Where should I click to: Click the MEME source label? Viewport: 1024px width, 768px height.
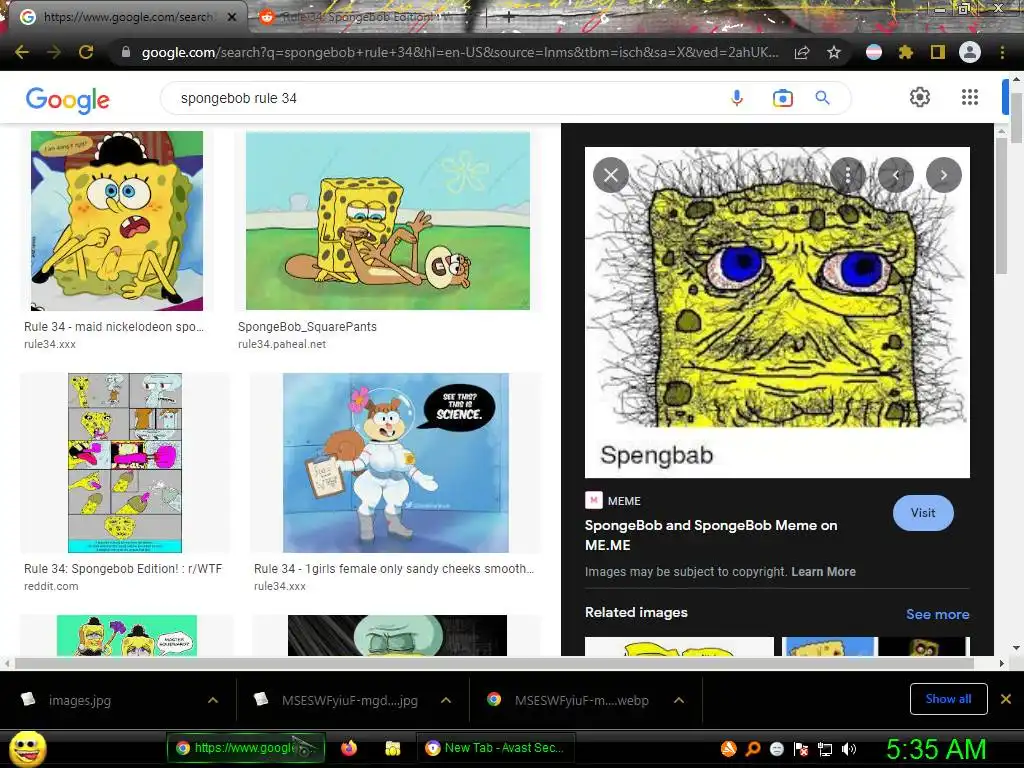click(x=624, y=501)
